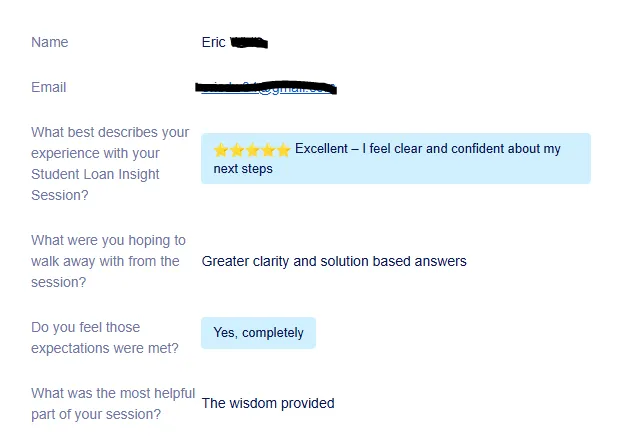Click the fourth yellow rating star
This screenshot has height=446, width=631.
pos(268,150)
